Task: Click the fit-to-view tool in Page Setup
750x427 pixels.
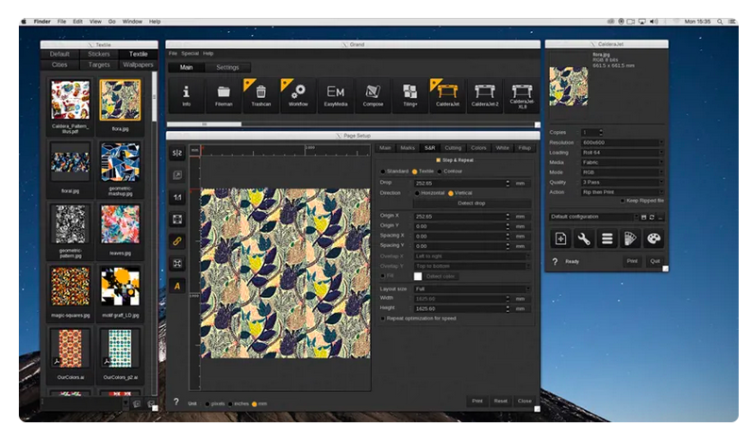Action: 177,219
